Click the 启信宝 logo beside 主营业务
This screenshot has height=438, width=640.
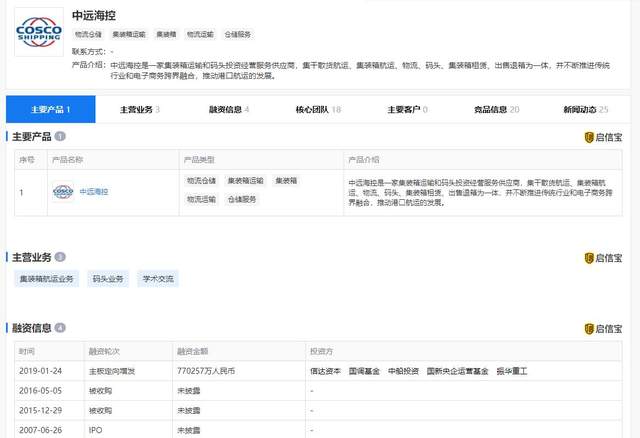tap(604, 258)
